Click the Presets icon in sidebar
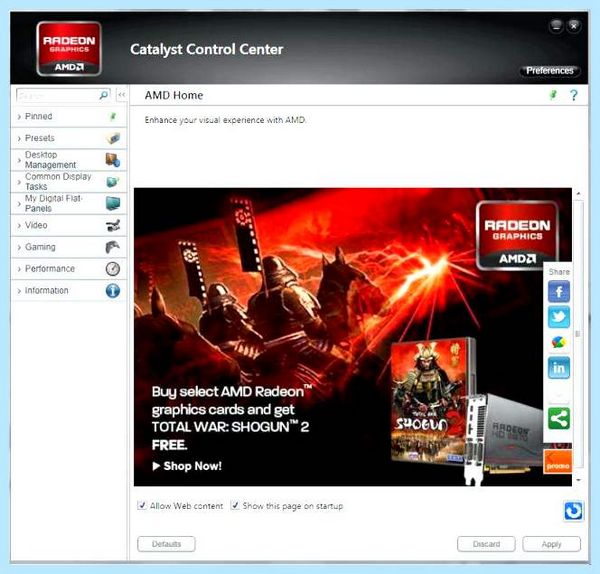The image size is (600, 574). (113, 138)
